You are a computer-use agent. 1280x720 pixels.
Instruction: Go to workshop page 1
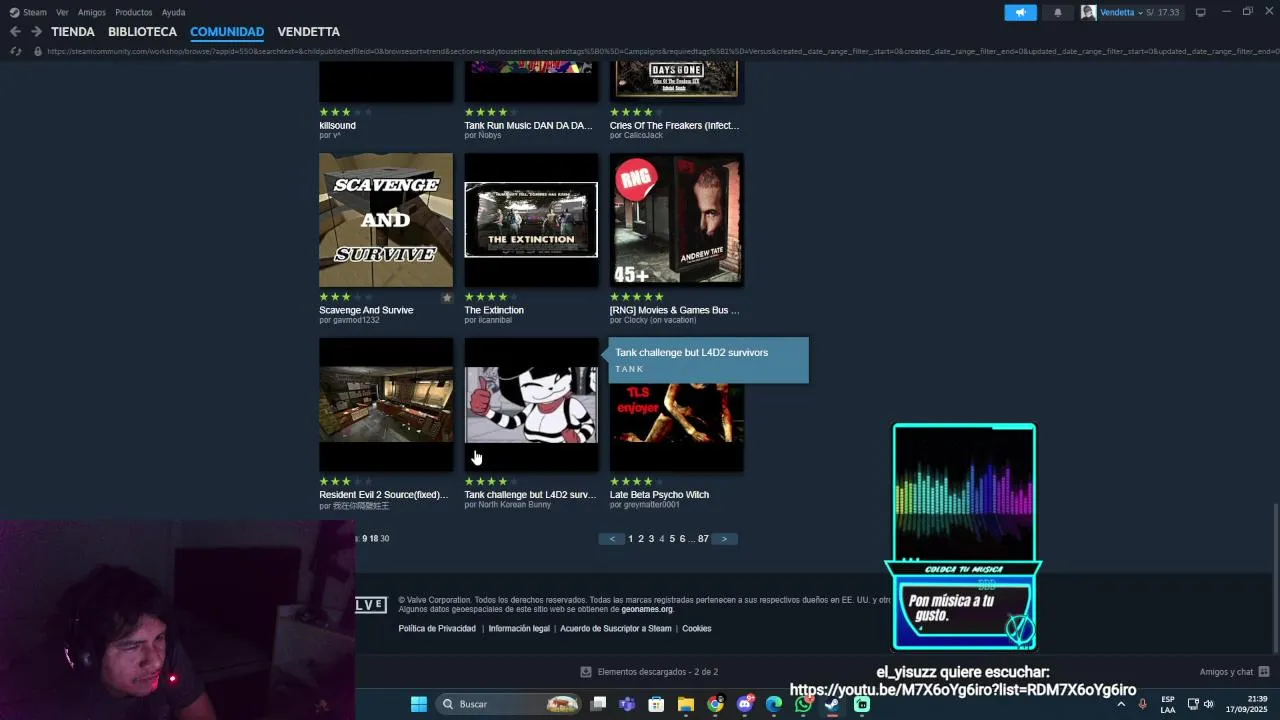630,539
